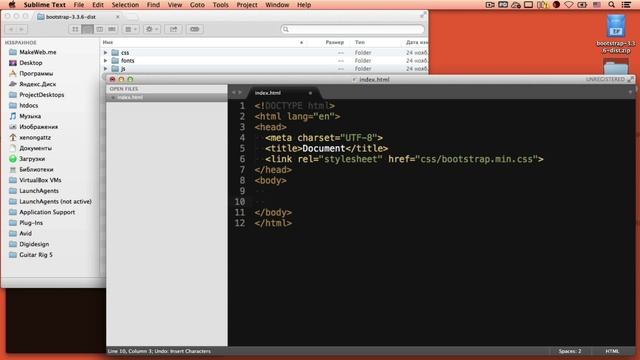
Task: Open htdocs in Finder sidebar
Action: click(29, 105)
